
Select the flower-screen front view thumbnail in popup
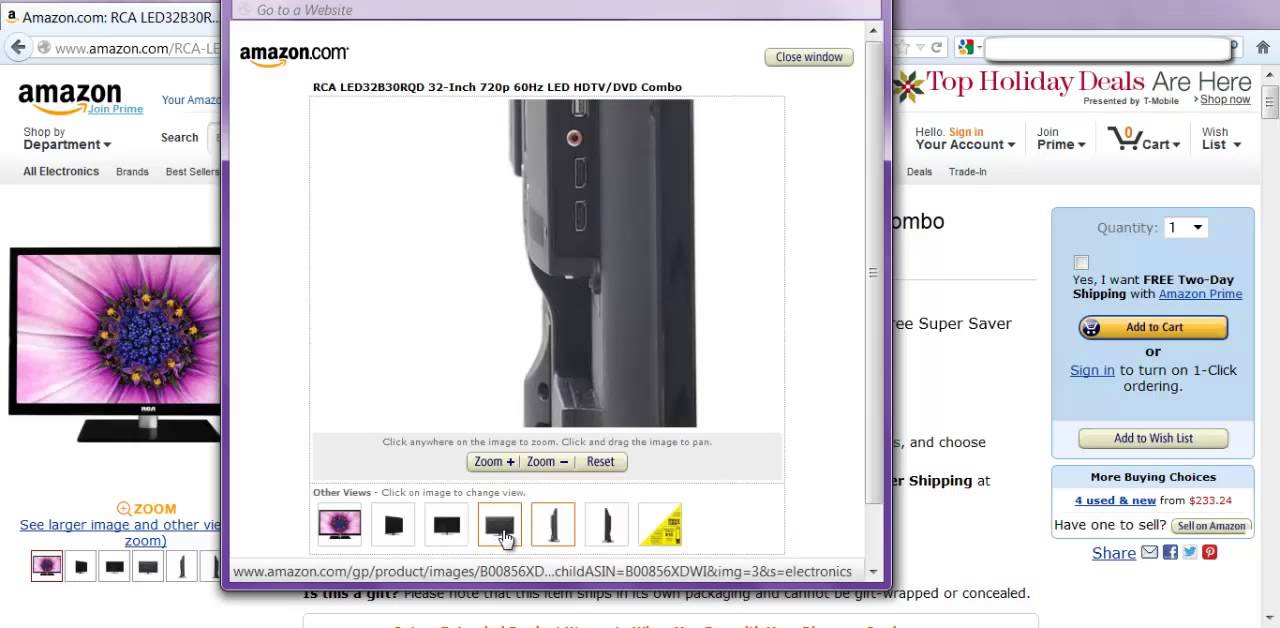coord(340,524)
